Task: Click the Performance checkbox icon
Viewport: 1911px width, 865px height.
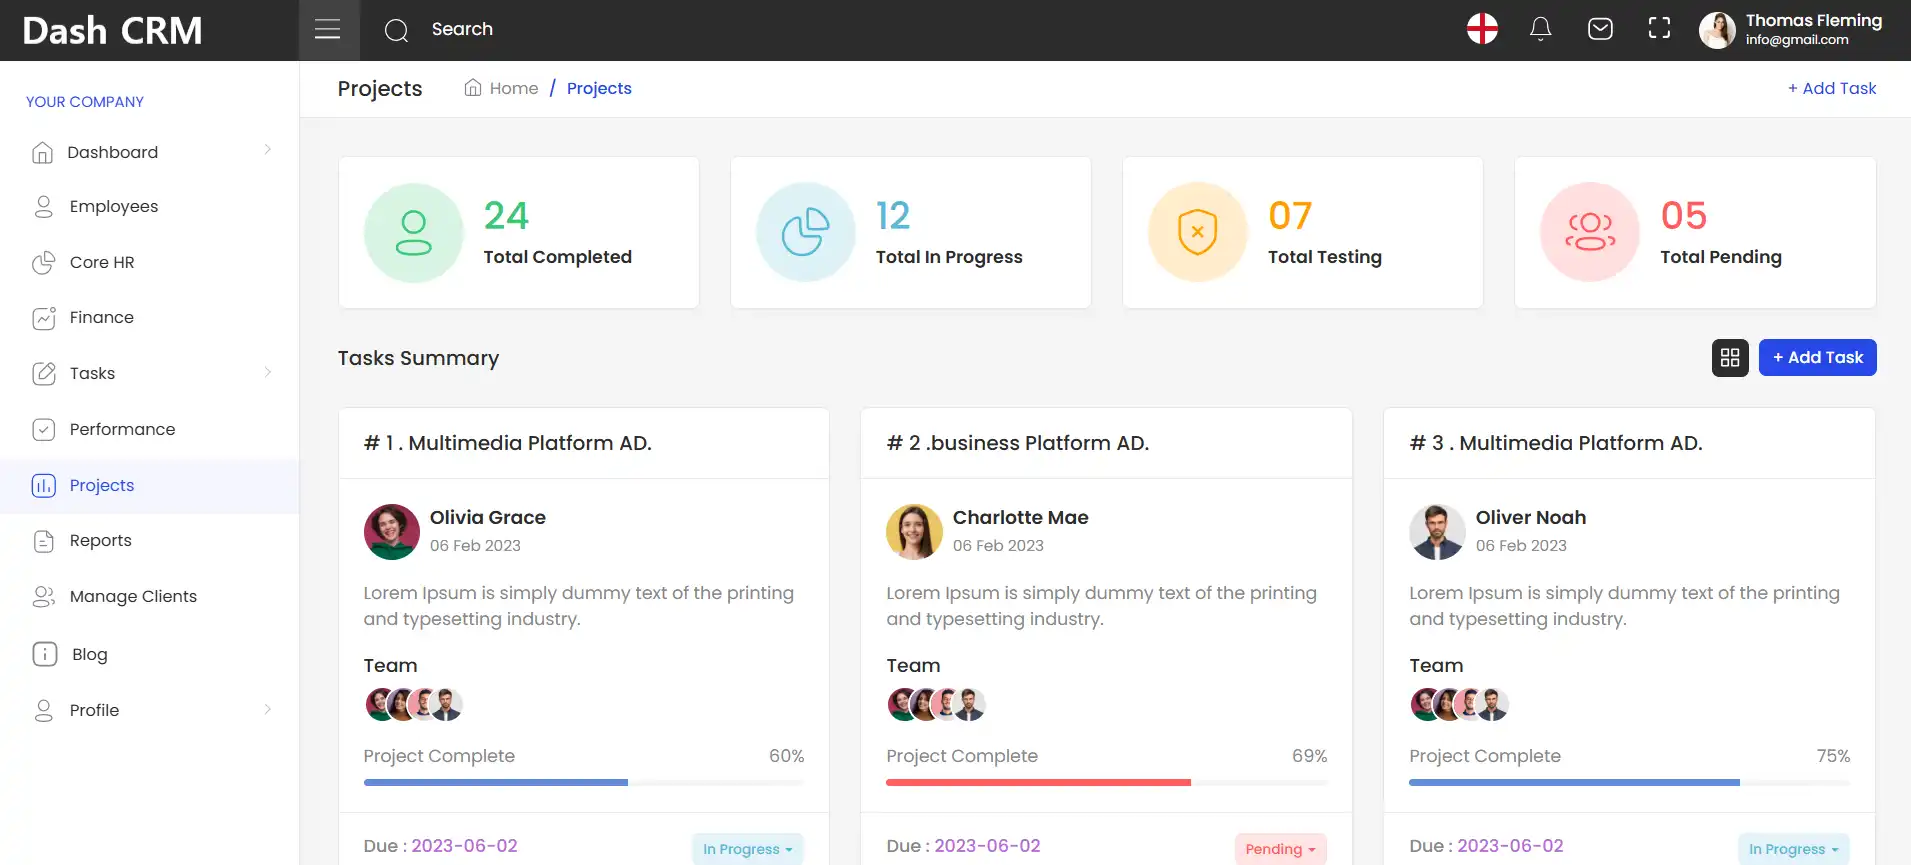Action: [x=43, y=430]
